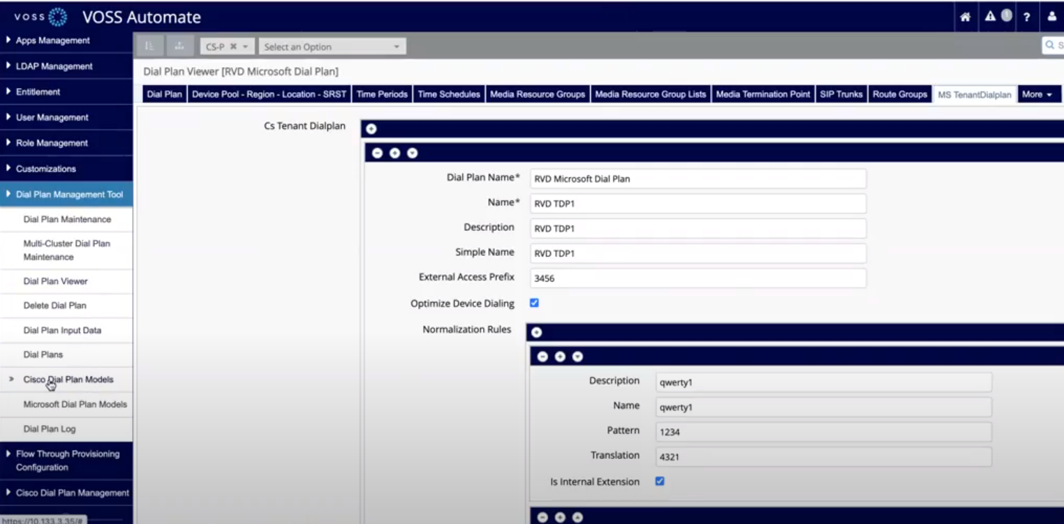The width and height of the screenshot is (1064, 524).
Task: Go to the home page icon
Action: pyautogui.click(x=965, y=17)
